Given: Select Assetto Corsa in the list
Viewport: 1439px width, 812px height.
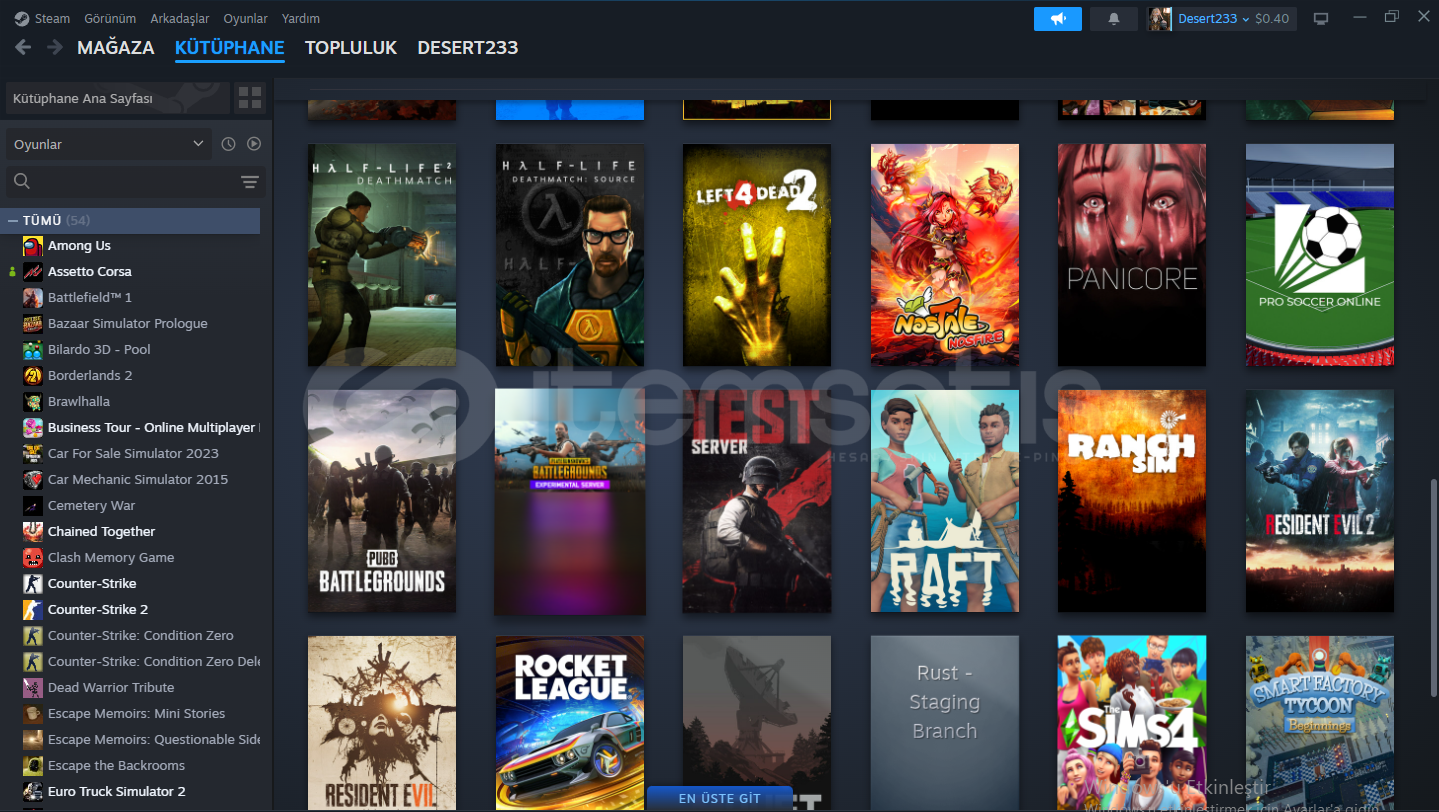Looking at the screenshot, I should click(x=89, y=271).
